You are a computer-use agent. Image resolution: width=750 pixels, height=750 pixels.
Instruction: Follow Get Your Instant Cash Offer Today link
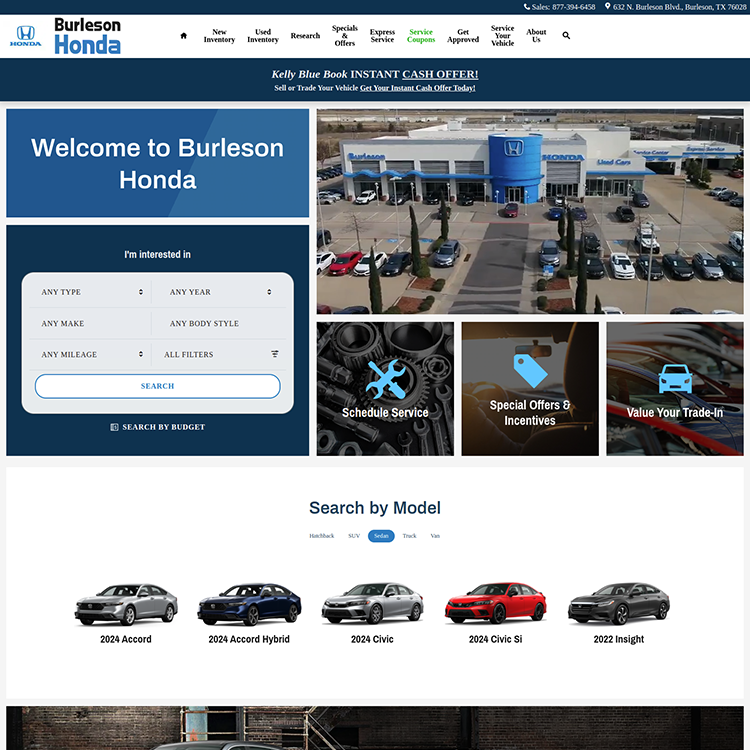[x=418, y=88]
